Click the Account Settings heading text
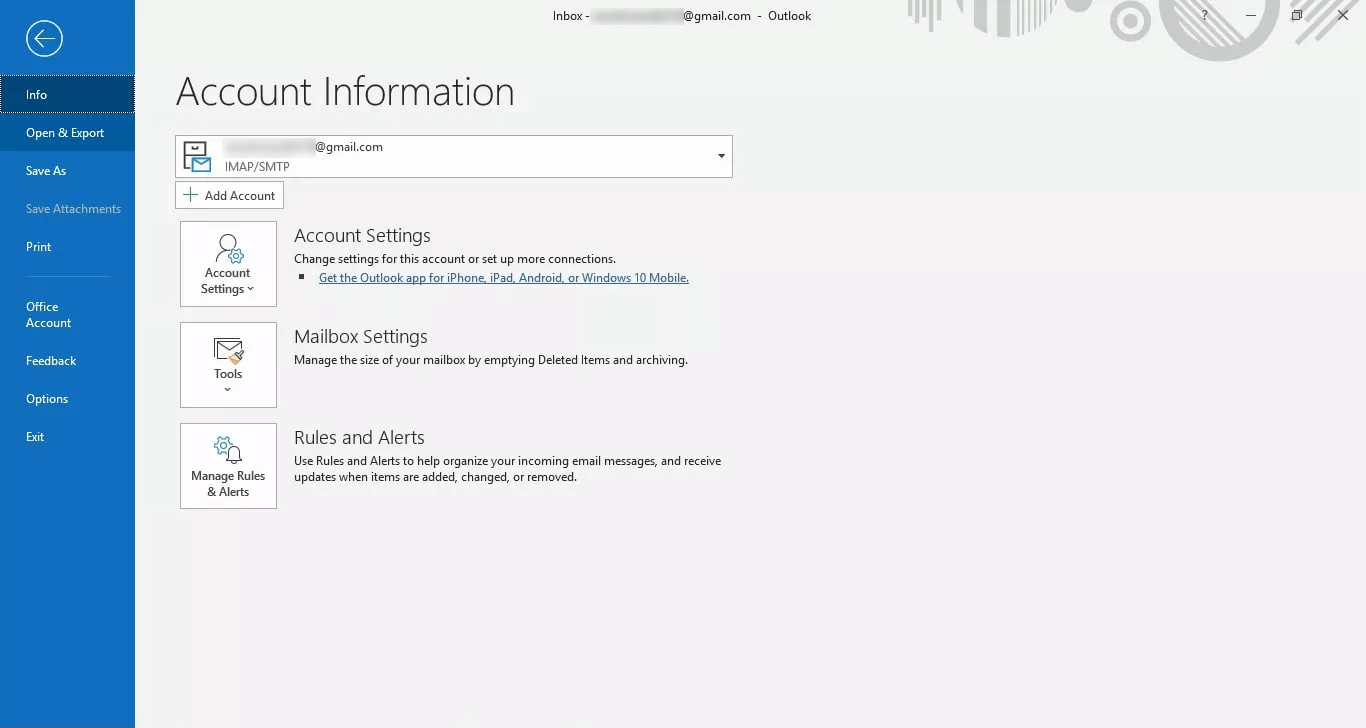The image size is (1366, 728). click(362, 236)
